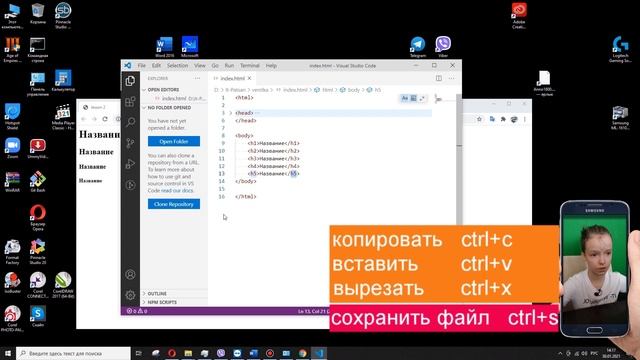Screen dimensions: 640x360
Task: Open the Extensions view in activity bar
Action: (x=130, y=101)
